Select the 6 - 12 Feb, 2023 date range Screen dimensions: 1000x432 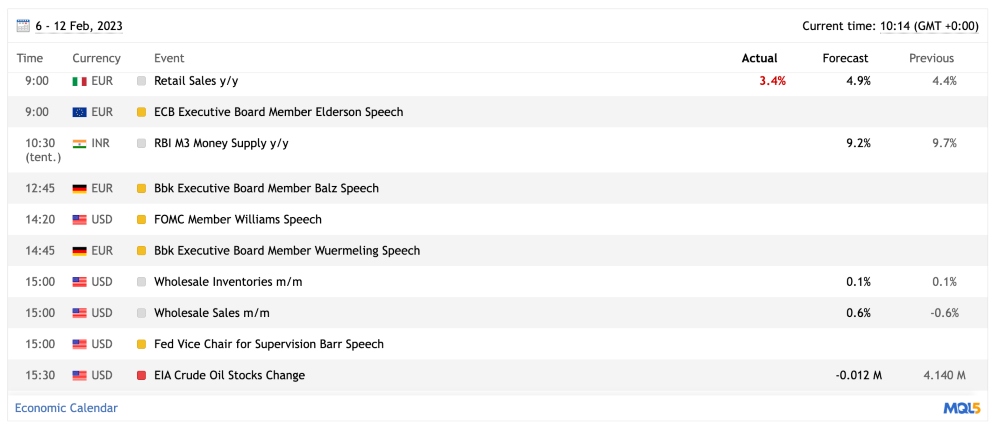coord(77,26)
